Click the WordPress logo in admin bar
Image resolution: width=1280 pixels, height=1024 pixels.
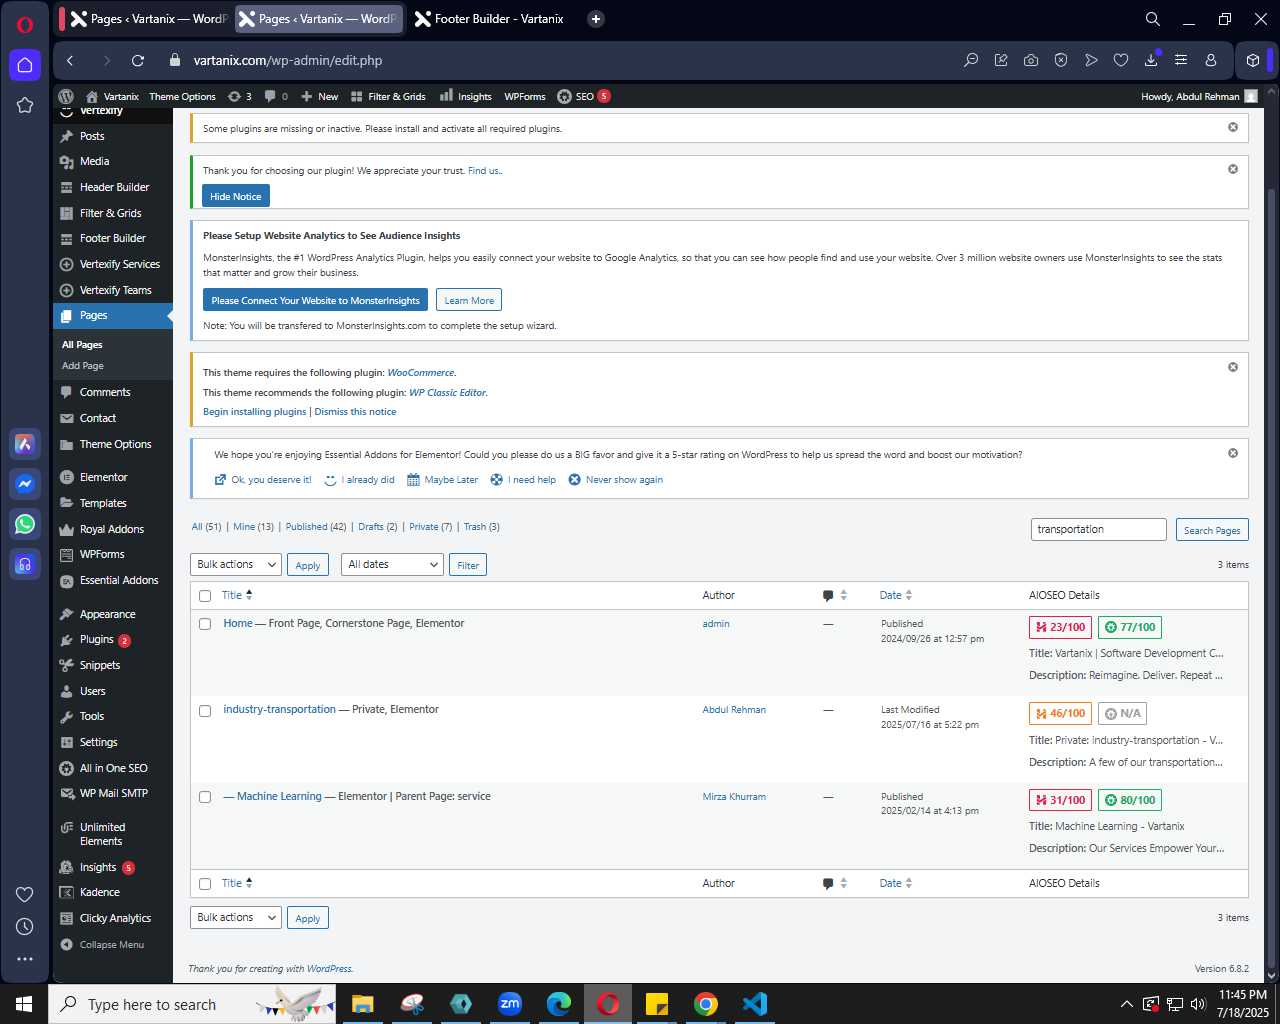66,96
